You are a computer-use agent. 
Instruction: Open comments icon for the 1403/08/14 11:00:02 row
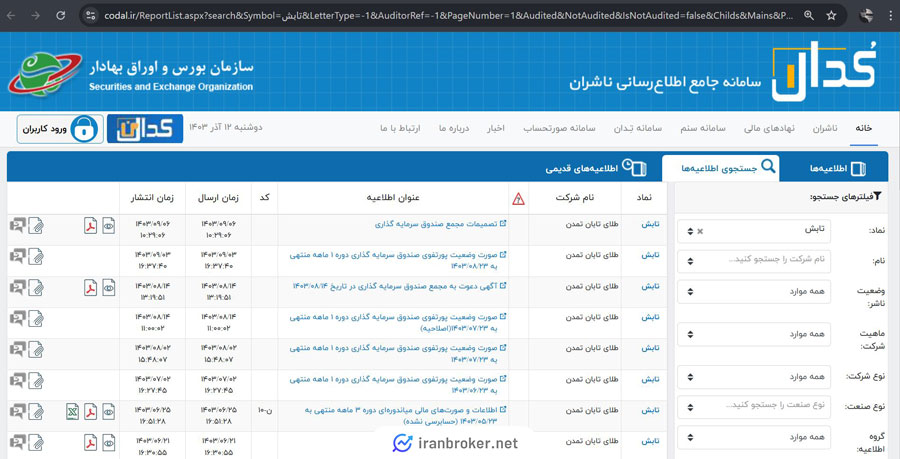(18, 318)
